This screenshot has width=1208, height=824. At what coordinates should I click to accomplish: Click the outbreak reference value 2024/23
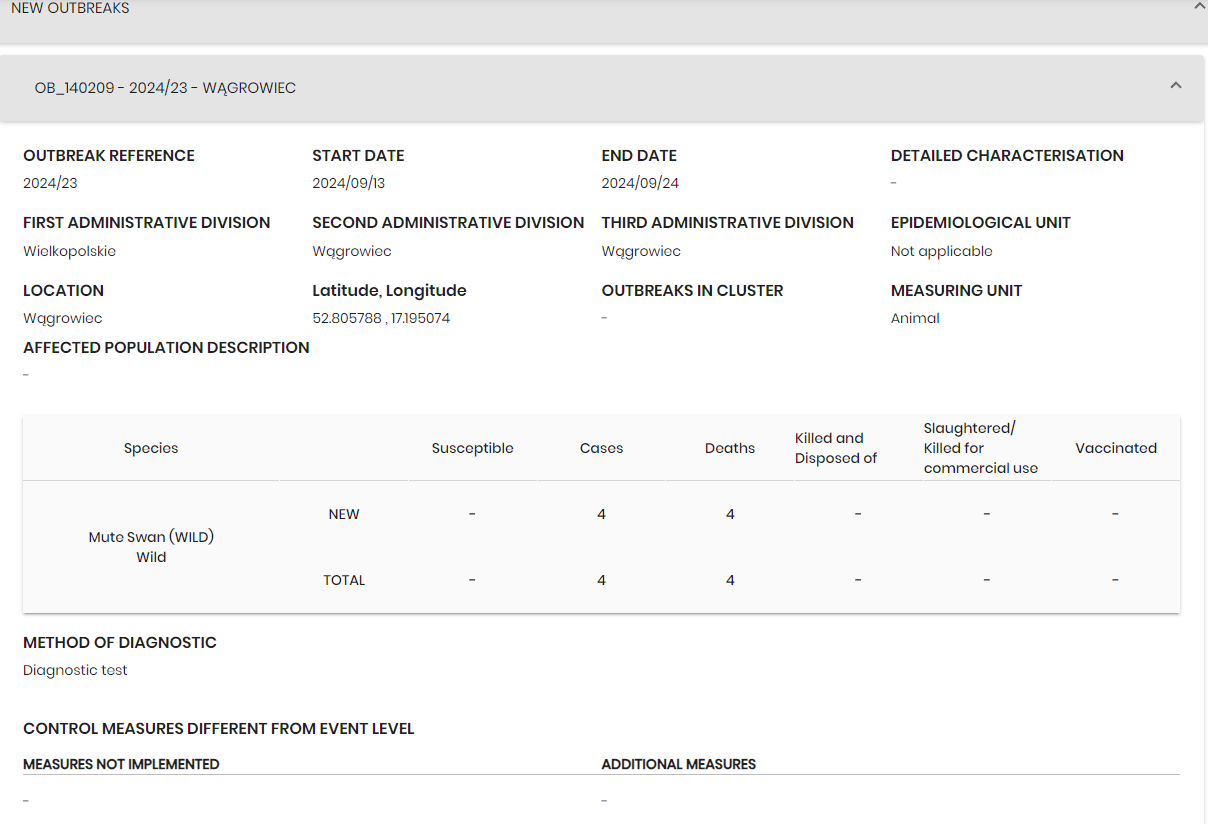[50, 183]
